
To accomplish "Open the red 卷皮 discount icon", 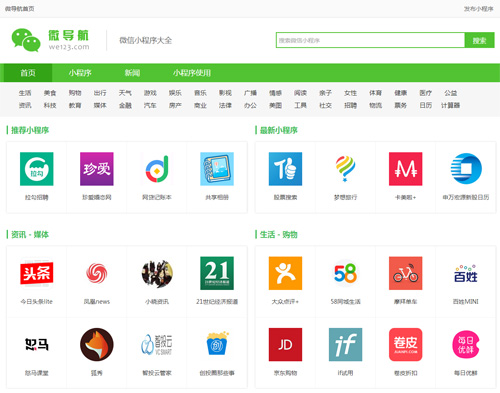I will tap(406, 344).
